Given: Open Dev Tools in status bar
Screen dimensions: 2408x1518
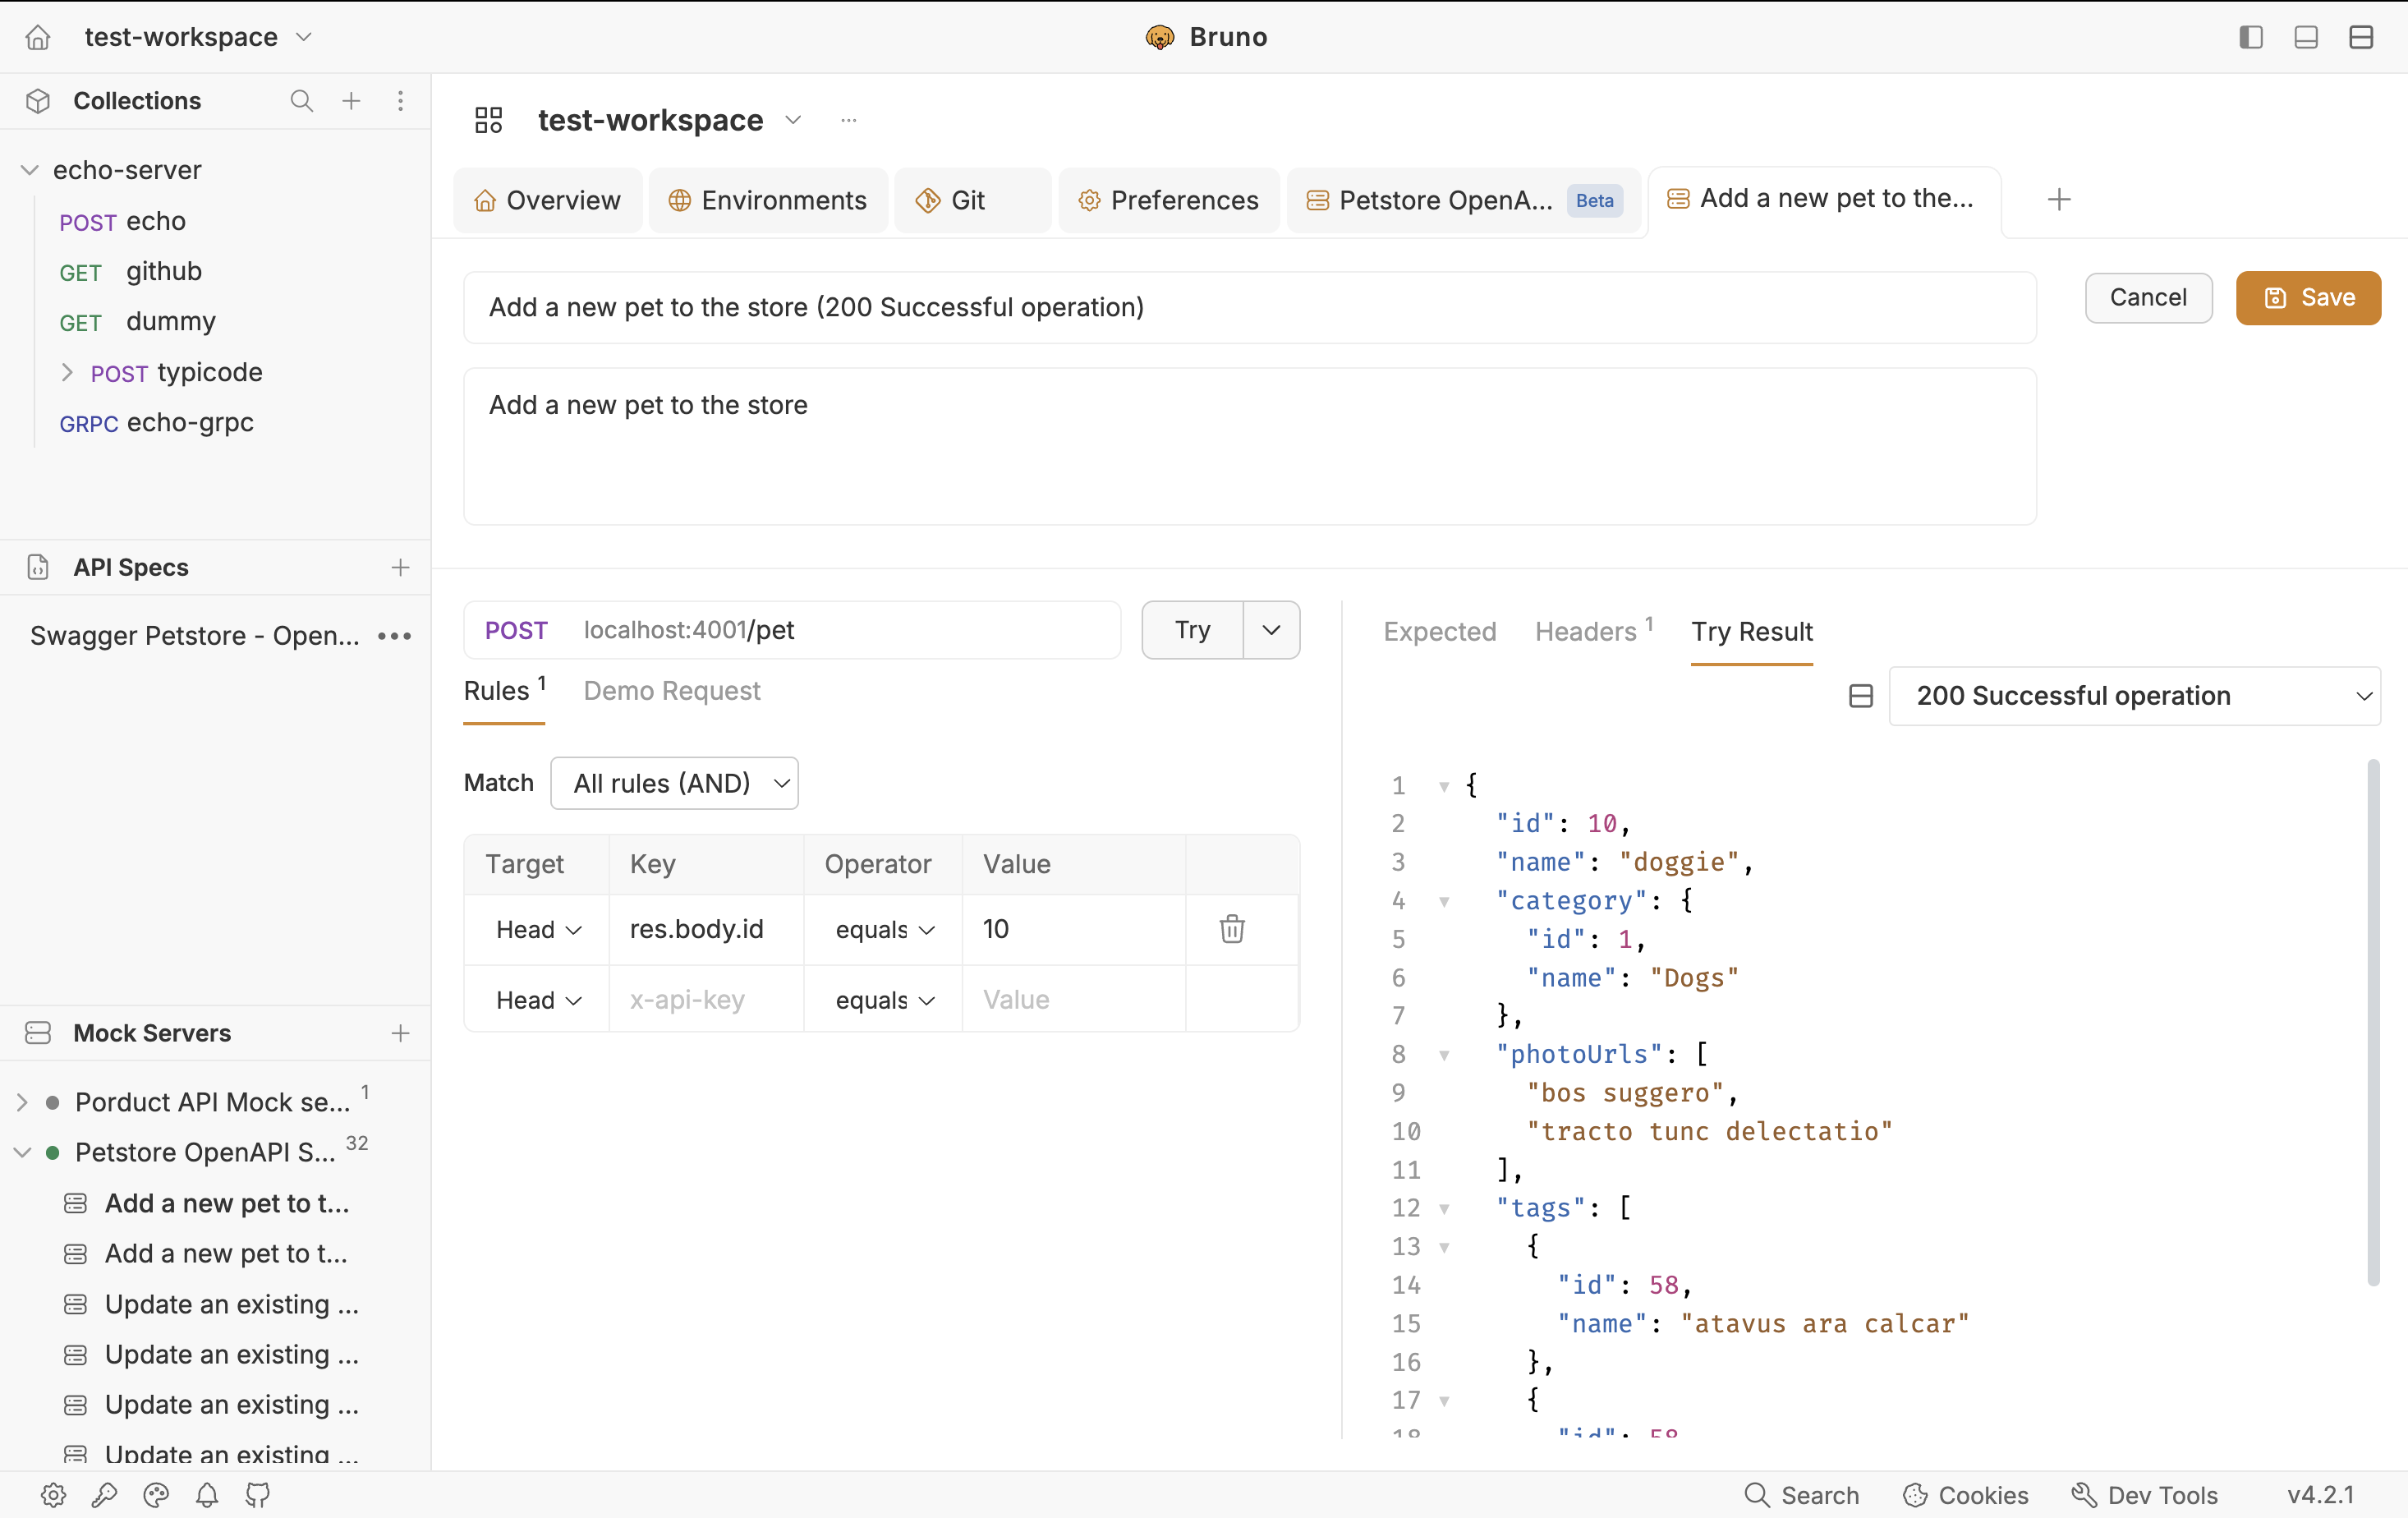Looking at the screenshot, I should pos(2144,1494).
